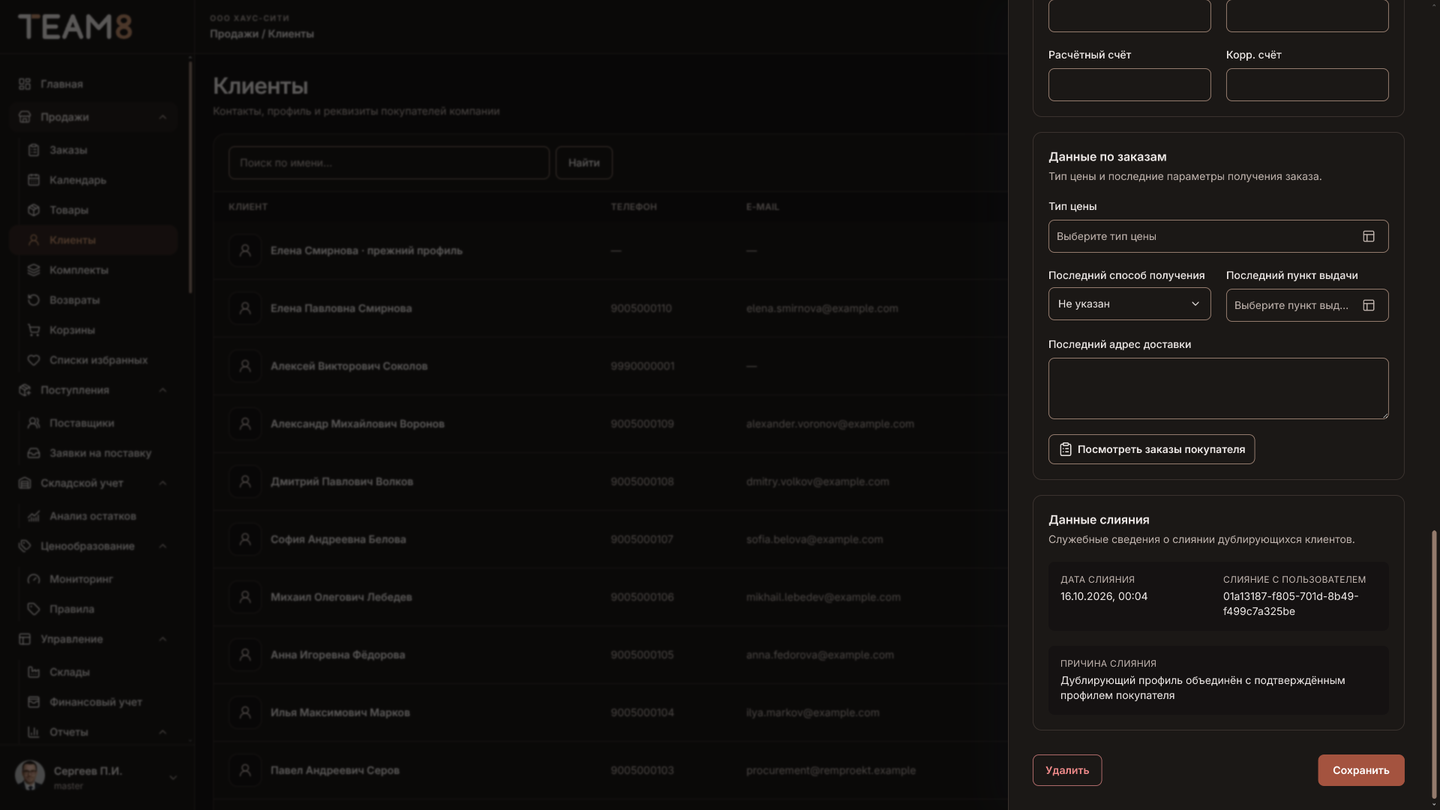Image resolution: width=1440 pixels, height=810 pixels.
Task: Open the Тип цены picker icon
Action: point(1368,236)
